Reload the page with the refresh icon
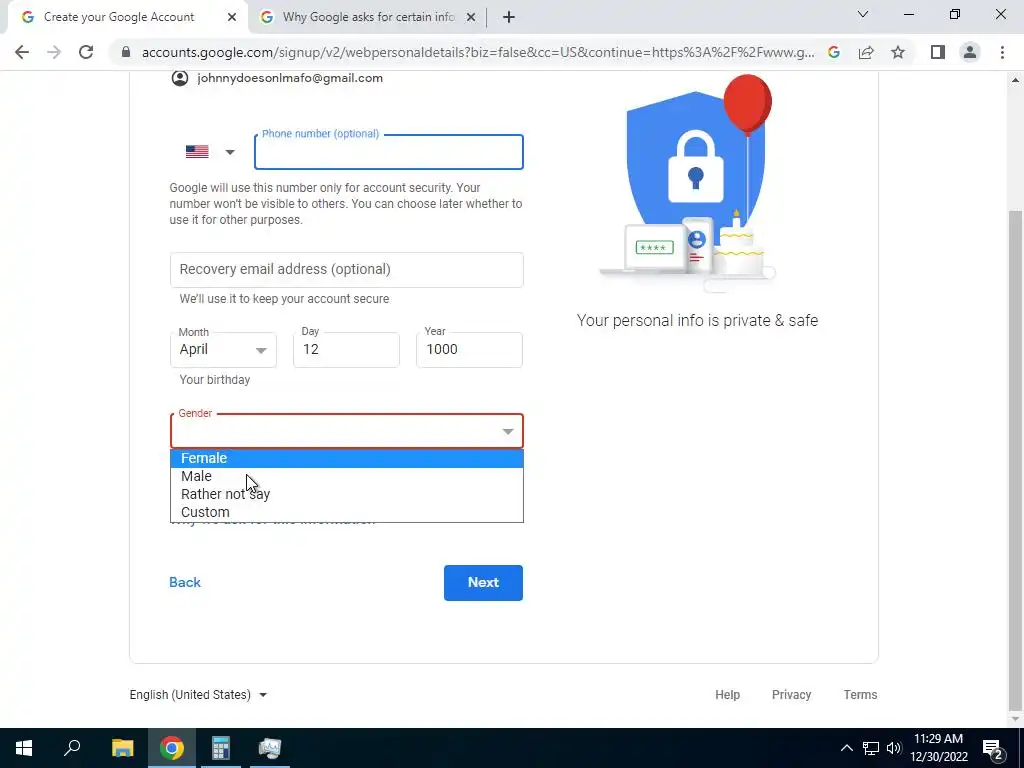This screenshot has width=1024, height=768. coord(86,52)
